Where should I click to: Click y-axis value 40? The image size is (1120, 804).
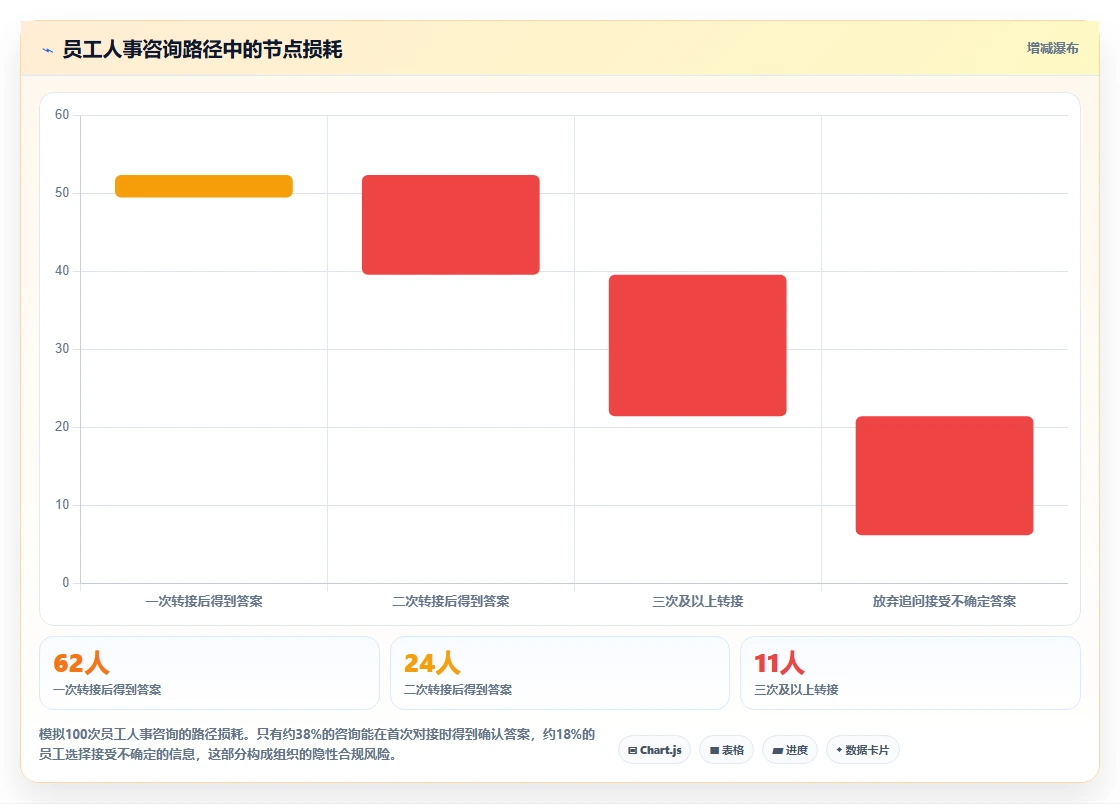[62, 271]
